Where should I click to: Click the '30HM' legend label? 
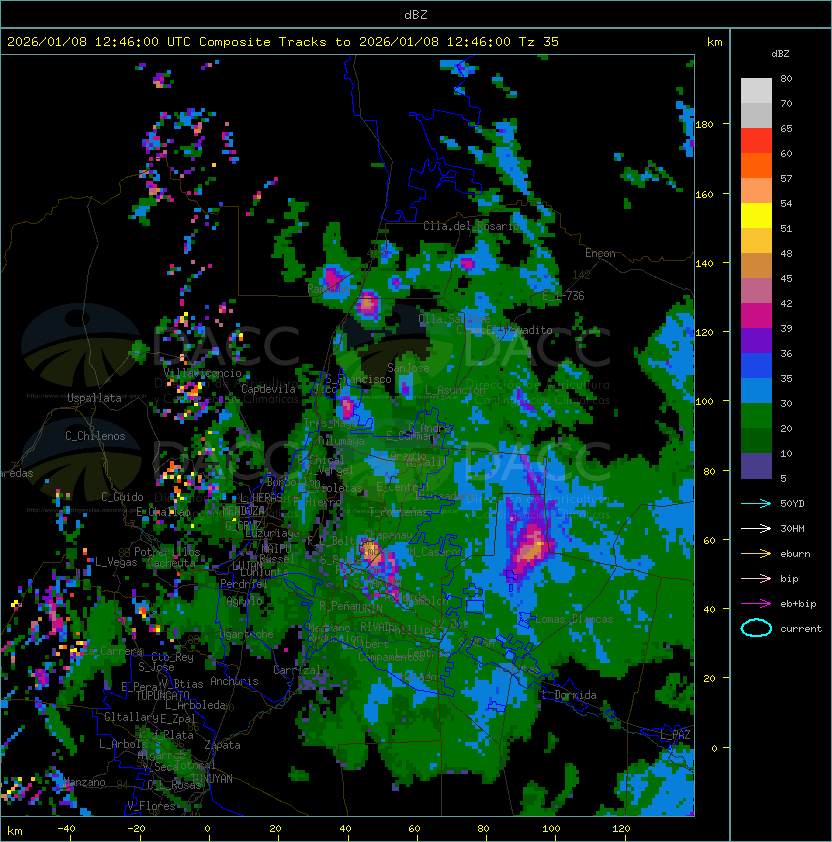pyautogui.click(x=792, y=528)
